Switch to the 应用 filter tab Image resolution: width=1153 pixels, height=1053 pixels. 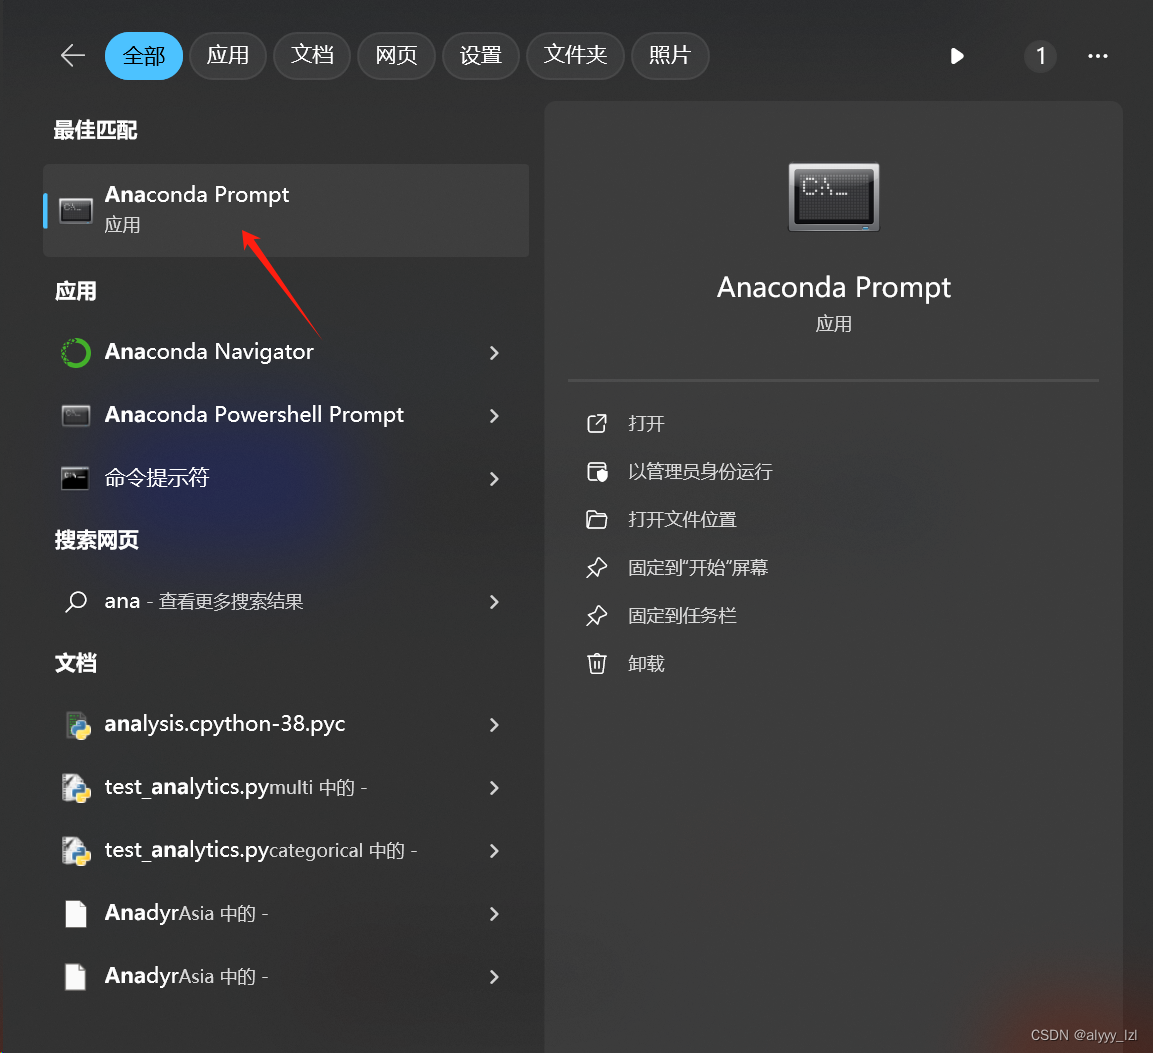[228, 56]
